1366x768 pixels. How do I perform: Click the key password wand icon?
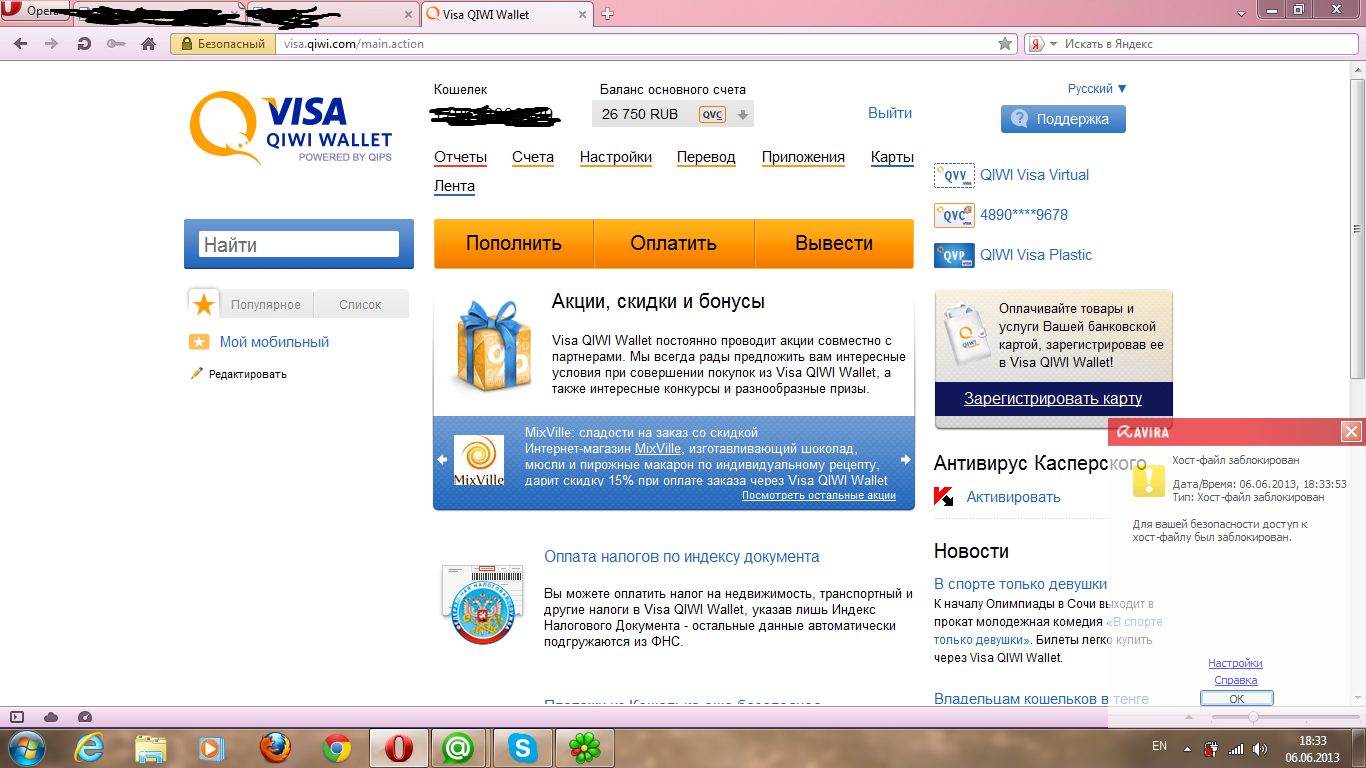pos(116,44)
